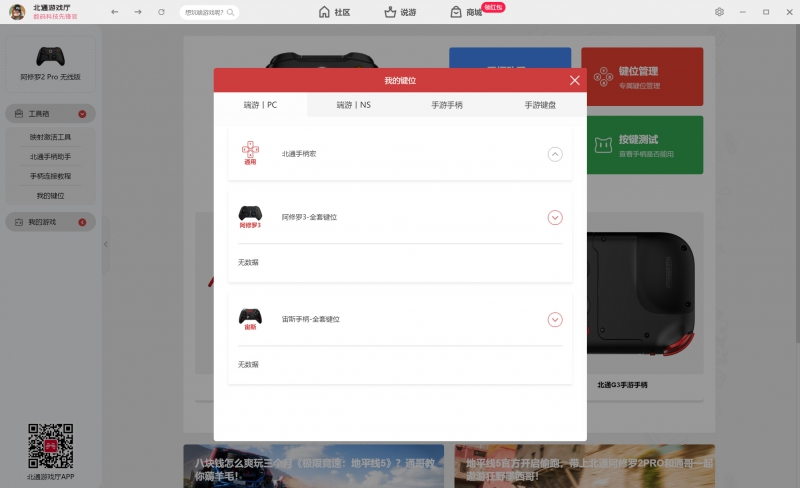The height and width of the screenshot is (488, 800).
Task: Open 北通手柄助手 in the sidebar
Action: [x=51, y=157]
